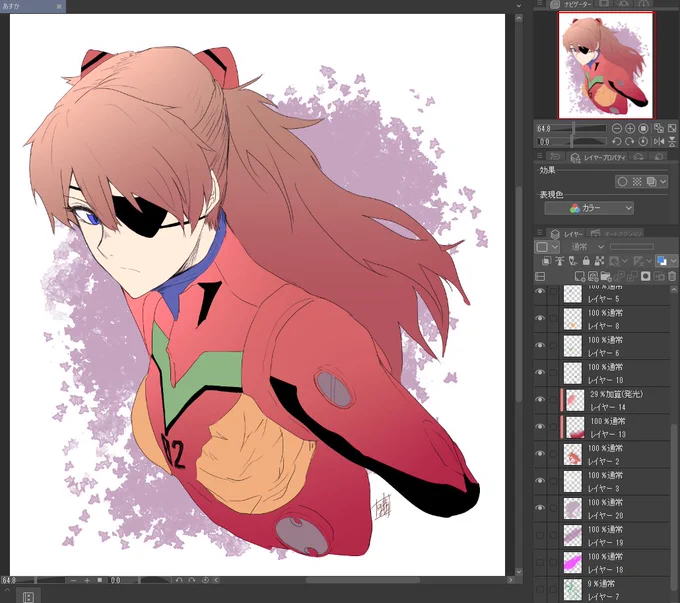Image resolution: width=680 pixels, height=603 pixels.
Task: Zoom out using the navigator minus icon
Action: tap(616, 128)
